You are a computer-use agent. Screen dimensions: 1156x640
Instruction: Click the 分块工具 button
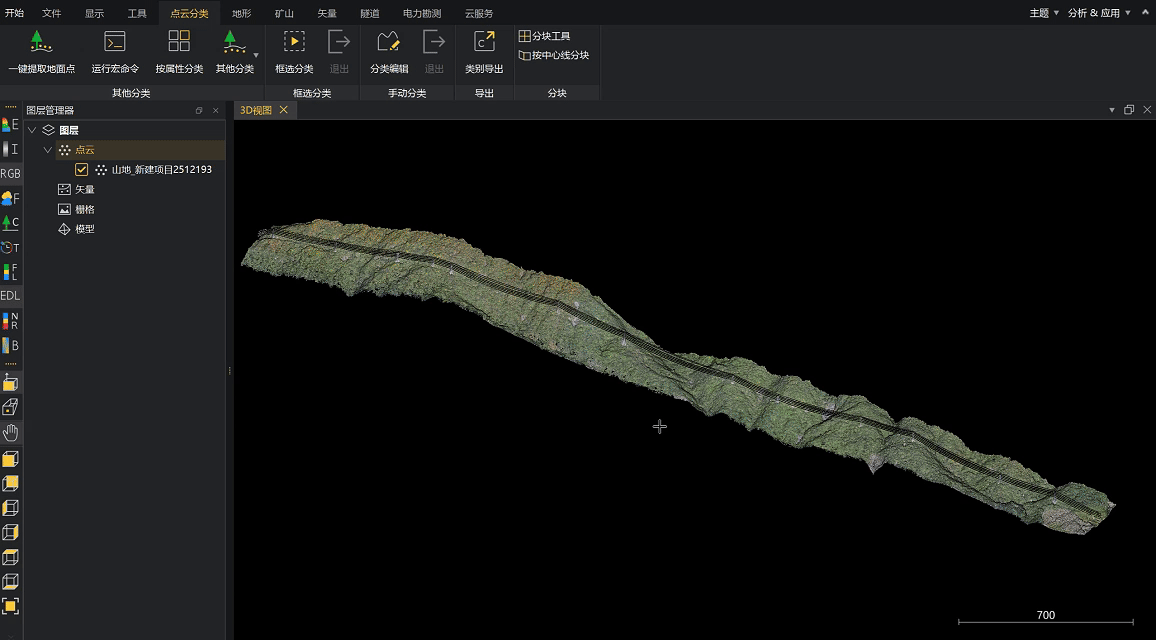545,36
